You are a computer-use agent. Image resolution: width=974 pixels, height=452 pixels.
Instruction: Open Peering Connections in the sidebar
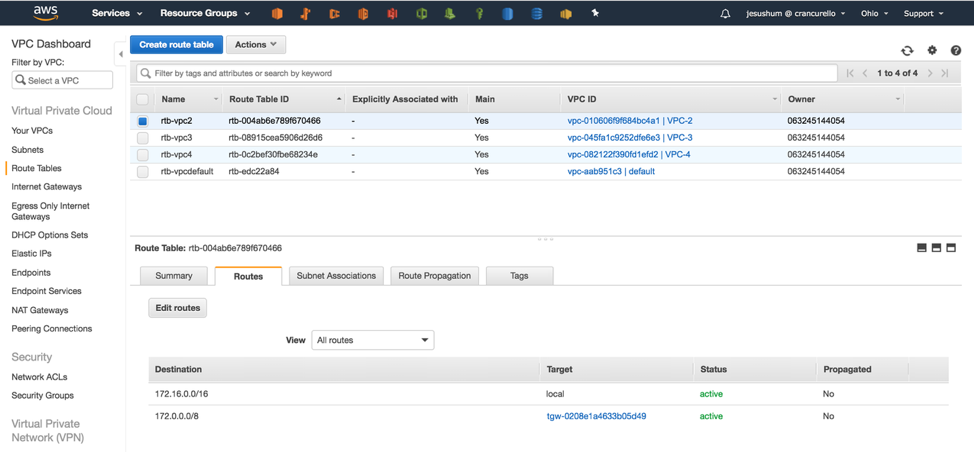[x=52, y=328]
